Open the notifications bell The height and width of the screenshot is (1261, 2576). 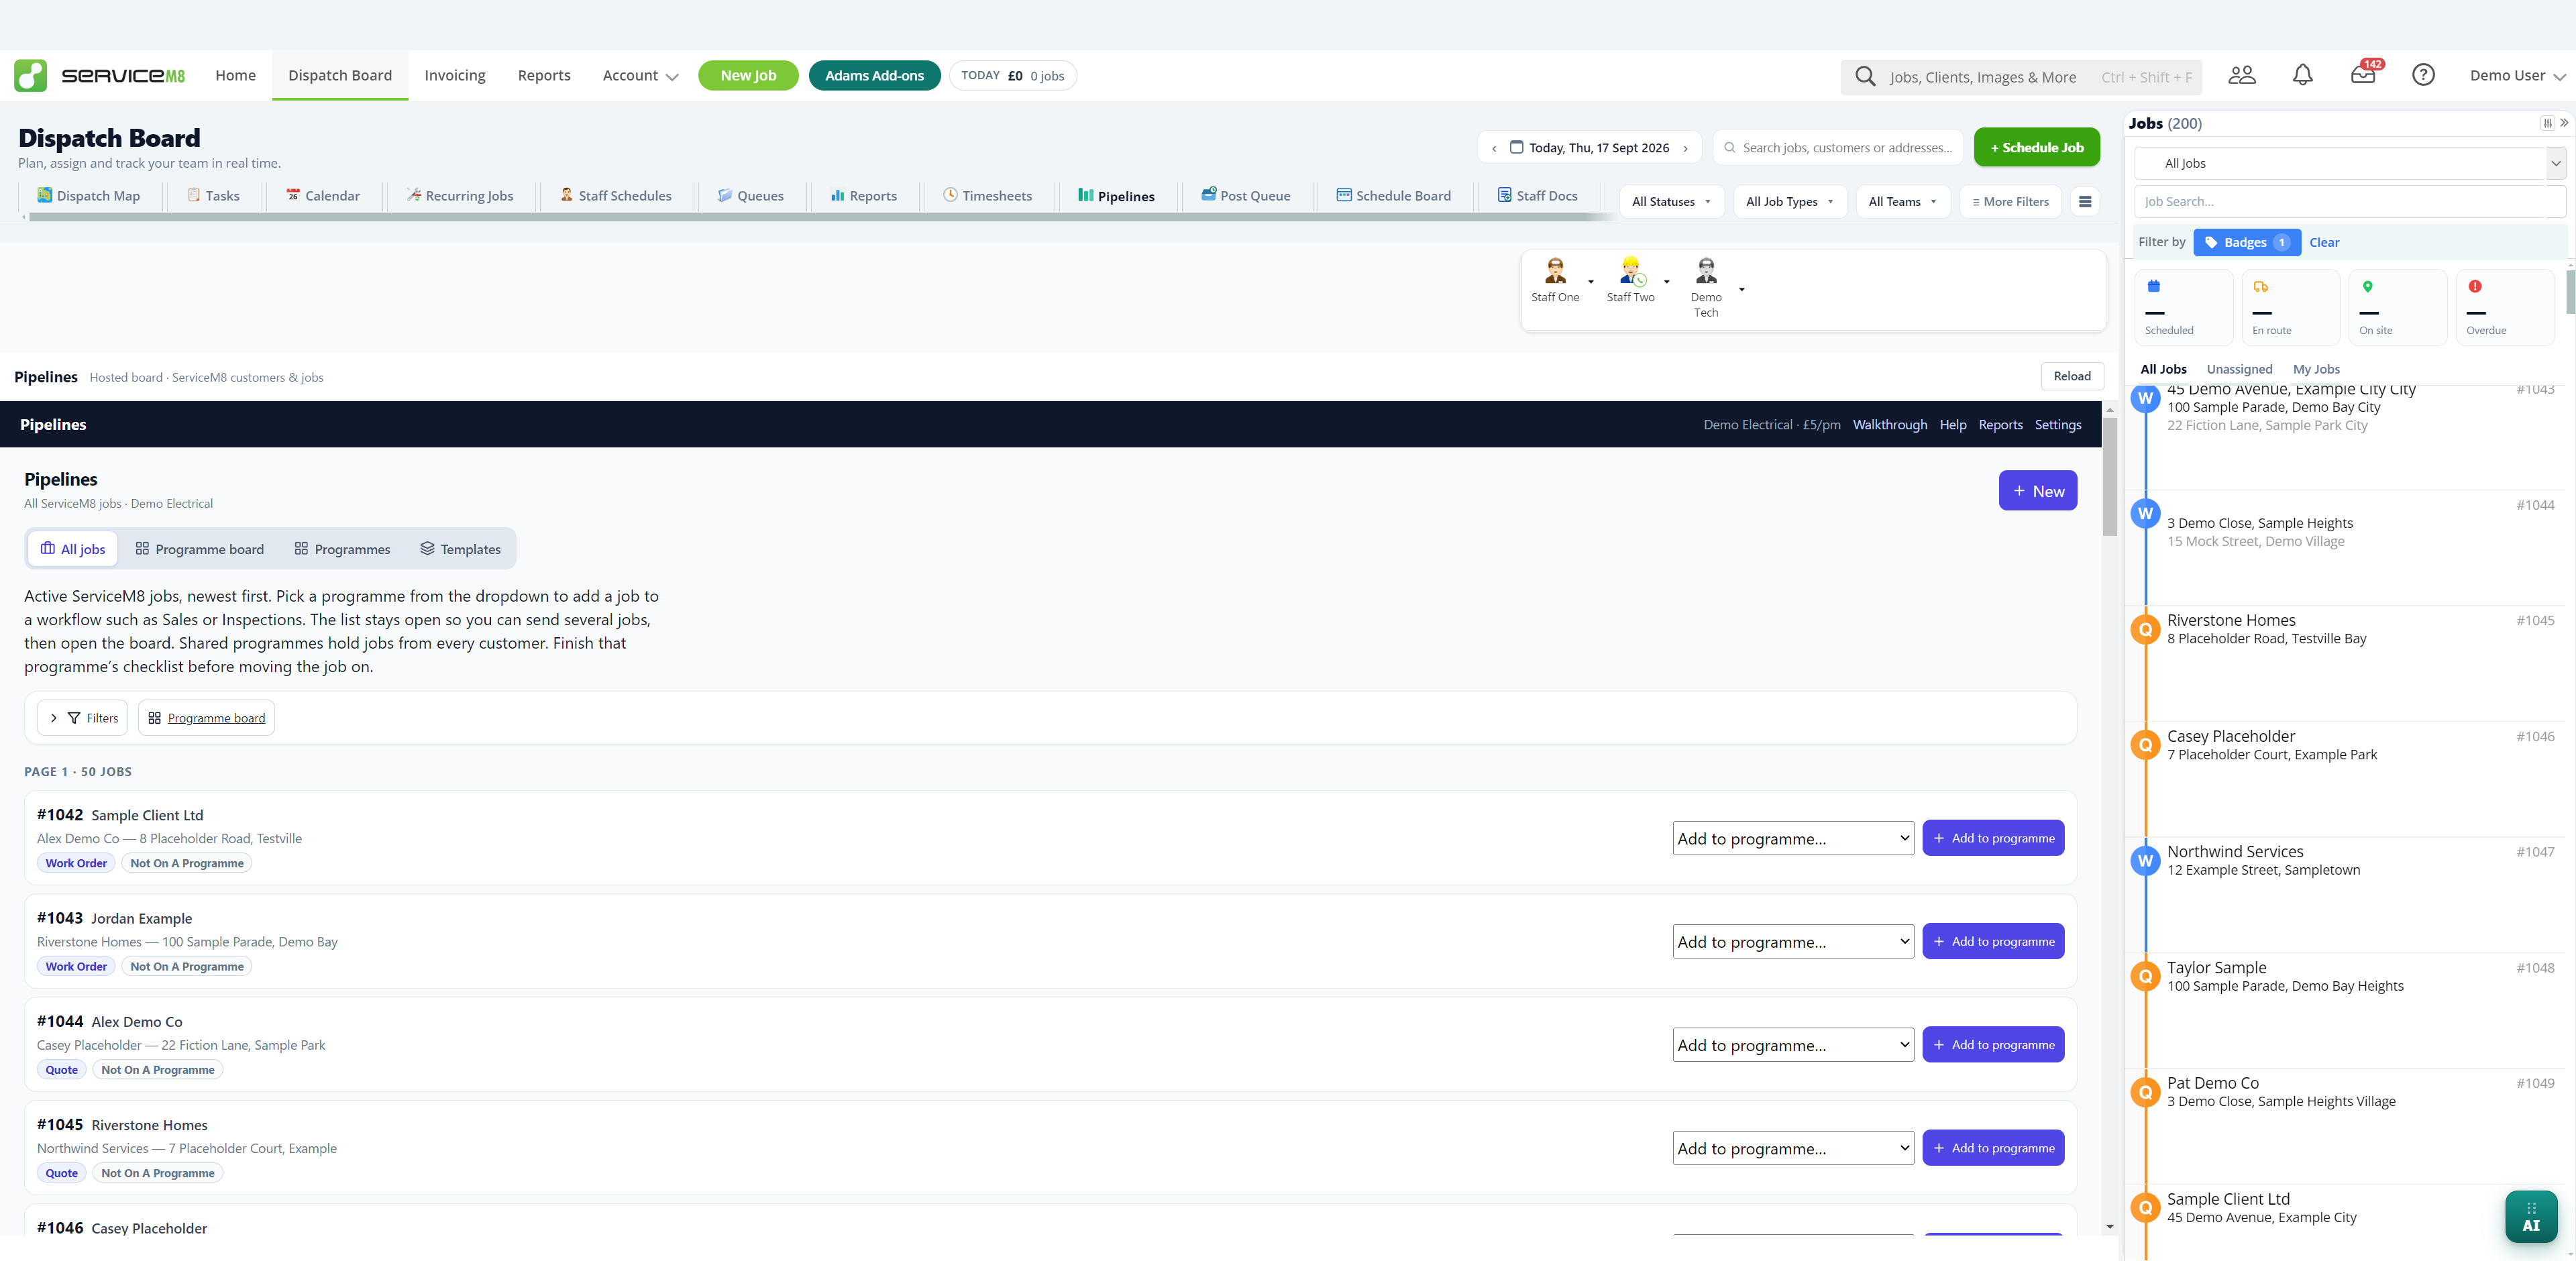[2303, 75]
